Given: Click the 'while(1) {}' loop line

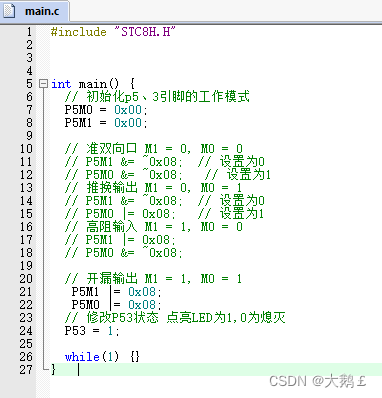Looking at the screenshot, I should (102, 357).
